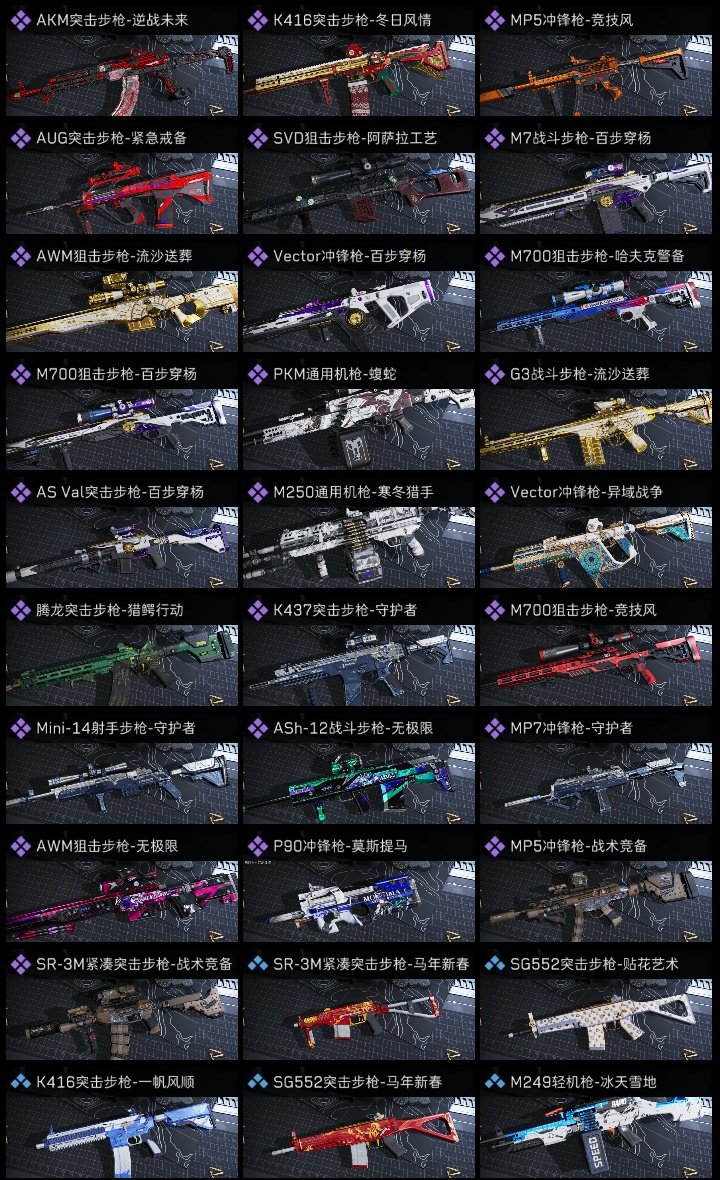The width and height of the screenshot is (720, 1180).
Task: Click the purple rarity icon beside PKM通用机枪-蝮蛇
Action: tap(257, 374)
